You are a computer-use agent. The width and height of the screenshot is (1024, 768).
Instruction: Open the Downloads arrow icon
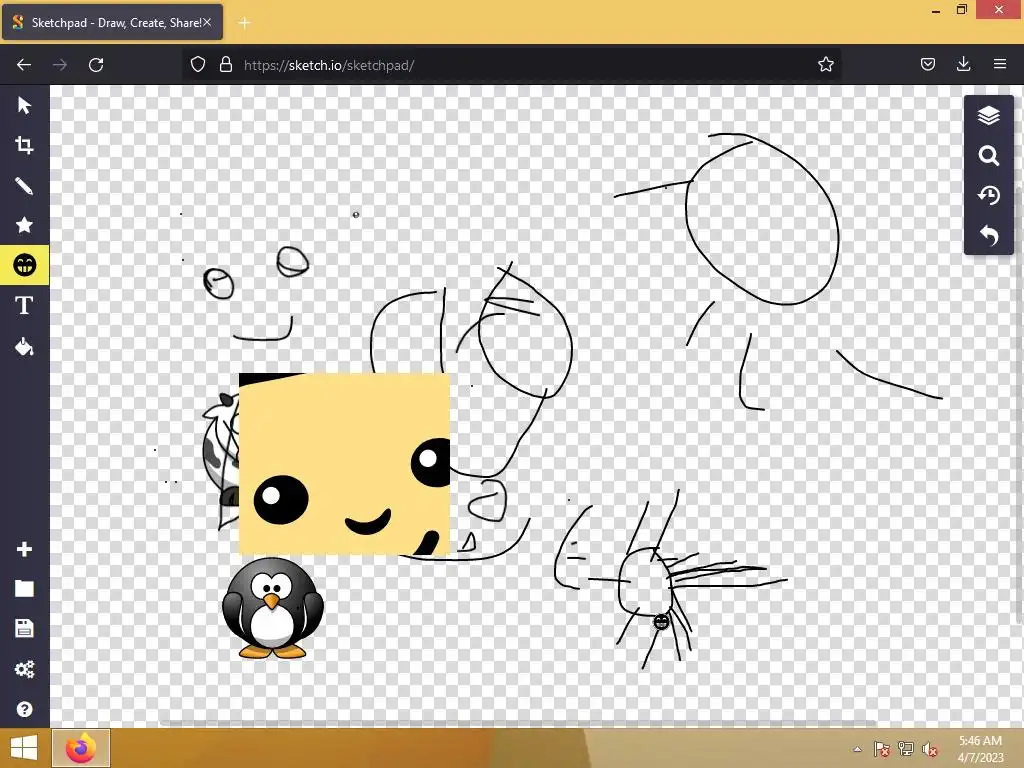963,64
